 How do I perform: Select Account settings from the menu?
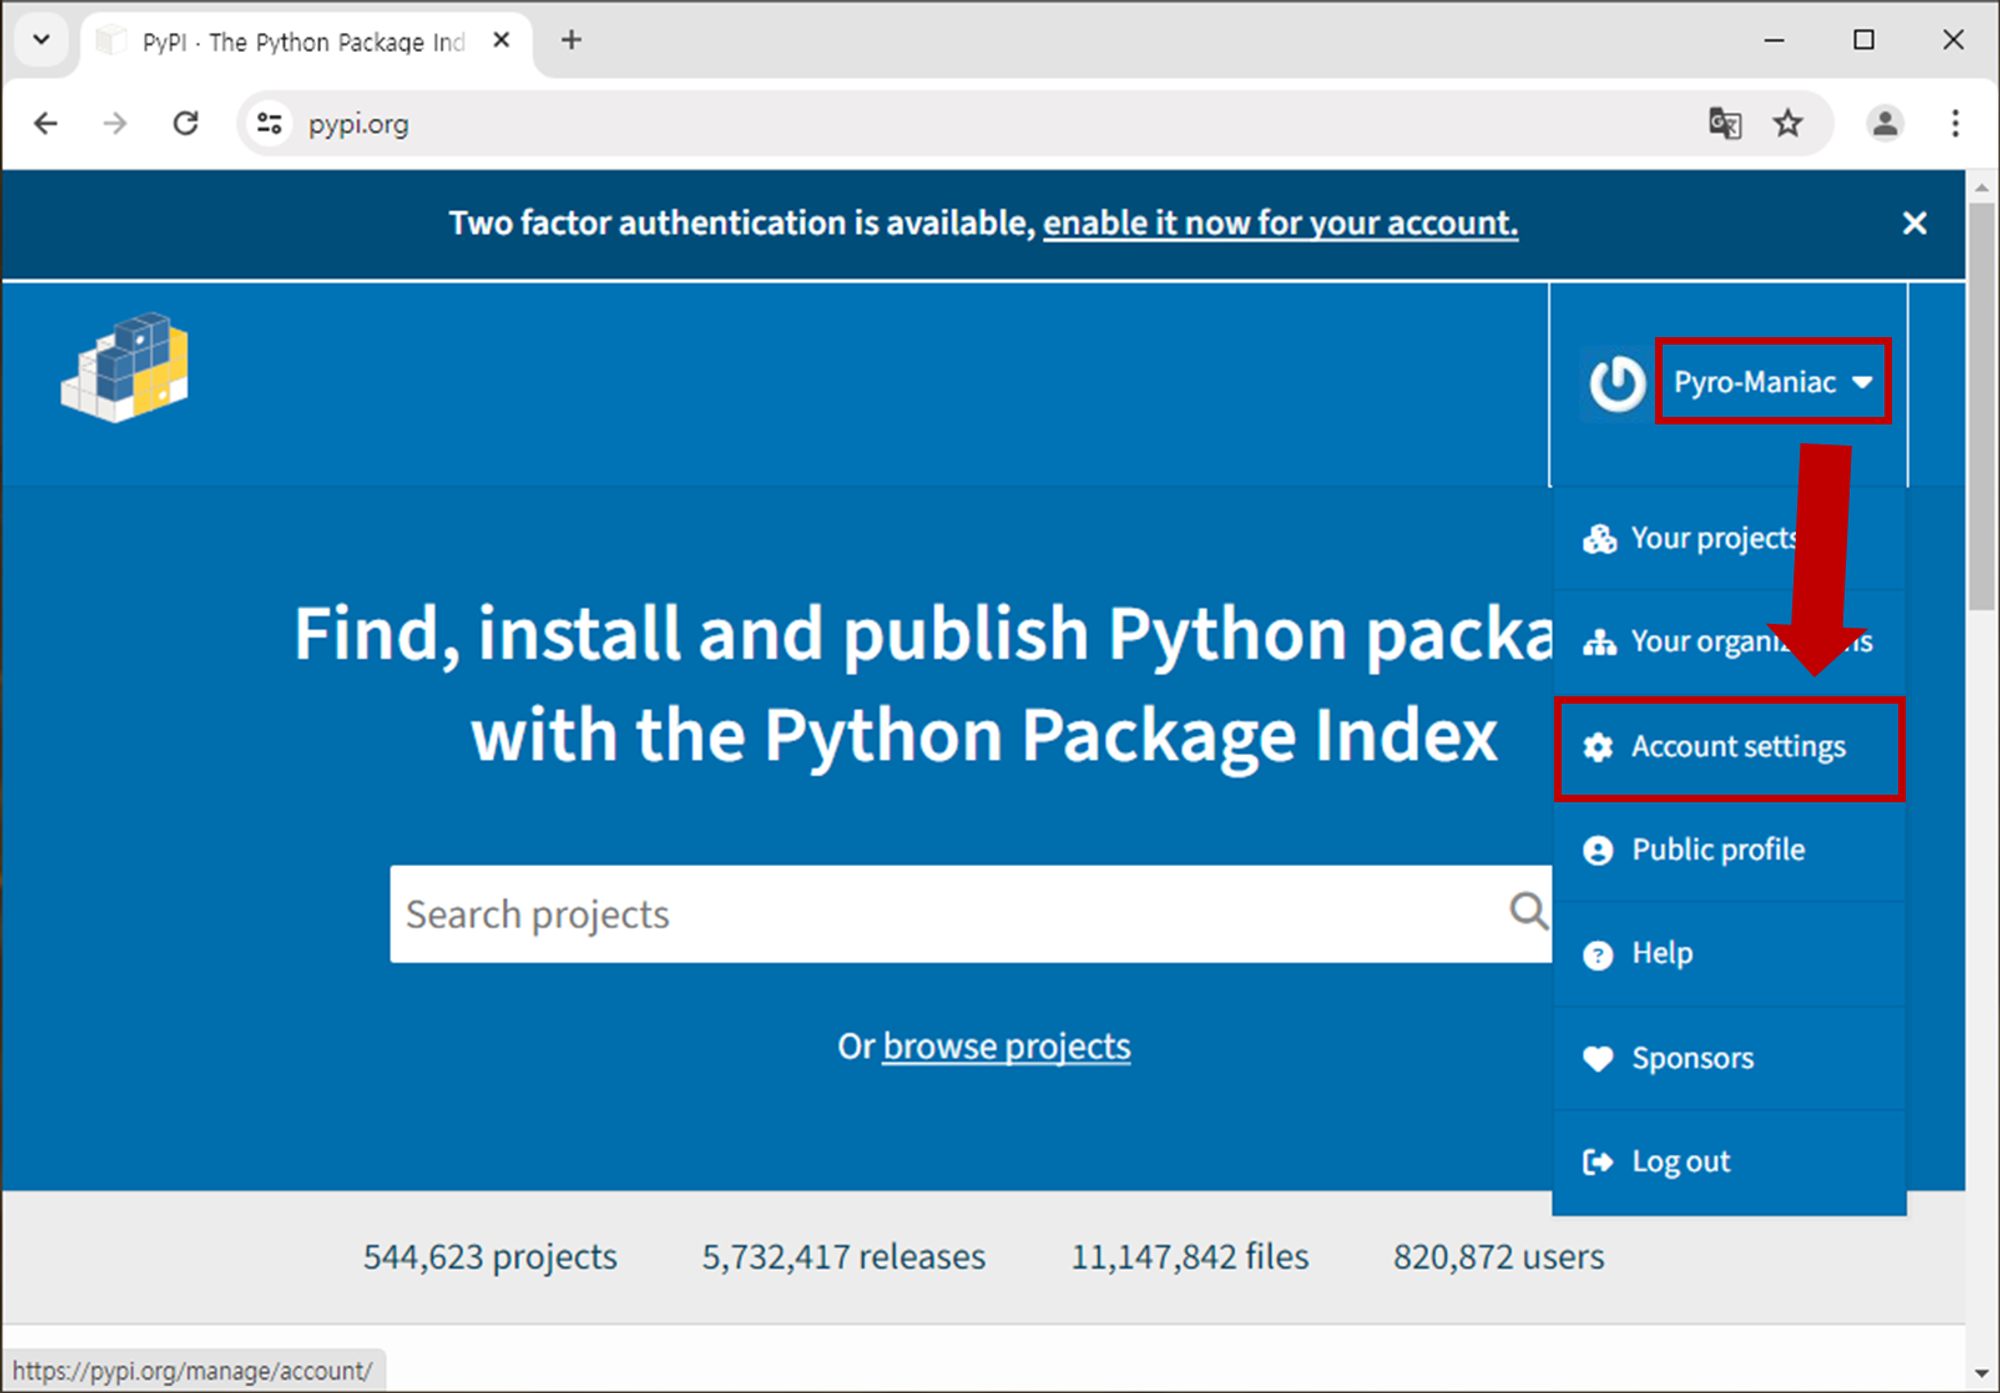(x=1729, y=747)
